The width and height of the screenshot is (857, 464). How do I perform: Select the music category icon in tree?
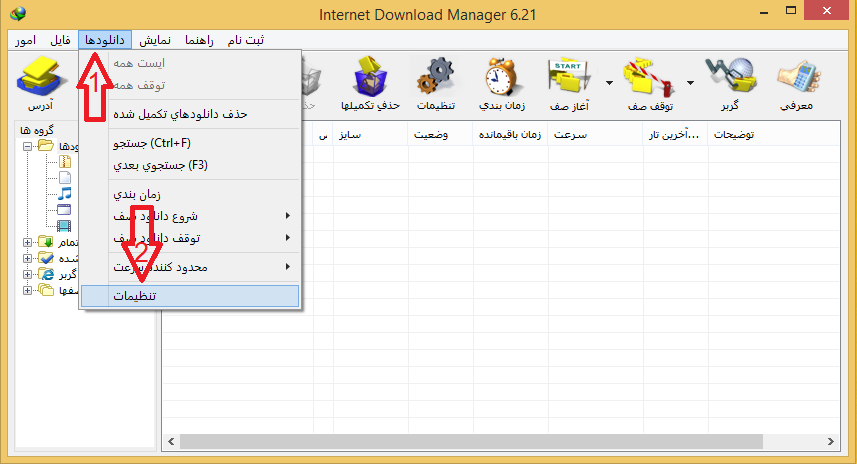click(x=64, y=193)
